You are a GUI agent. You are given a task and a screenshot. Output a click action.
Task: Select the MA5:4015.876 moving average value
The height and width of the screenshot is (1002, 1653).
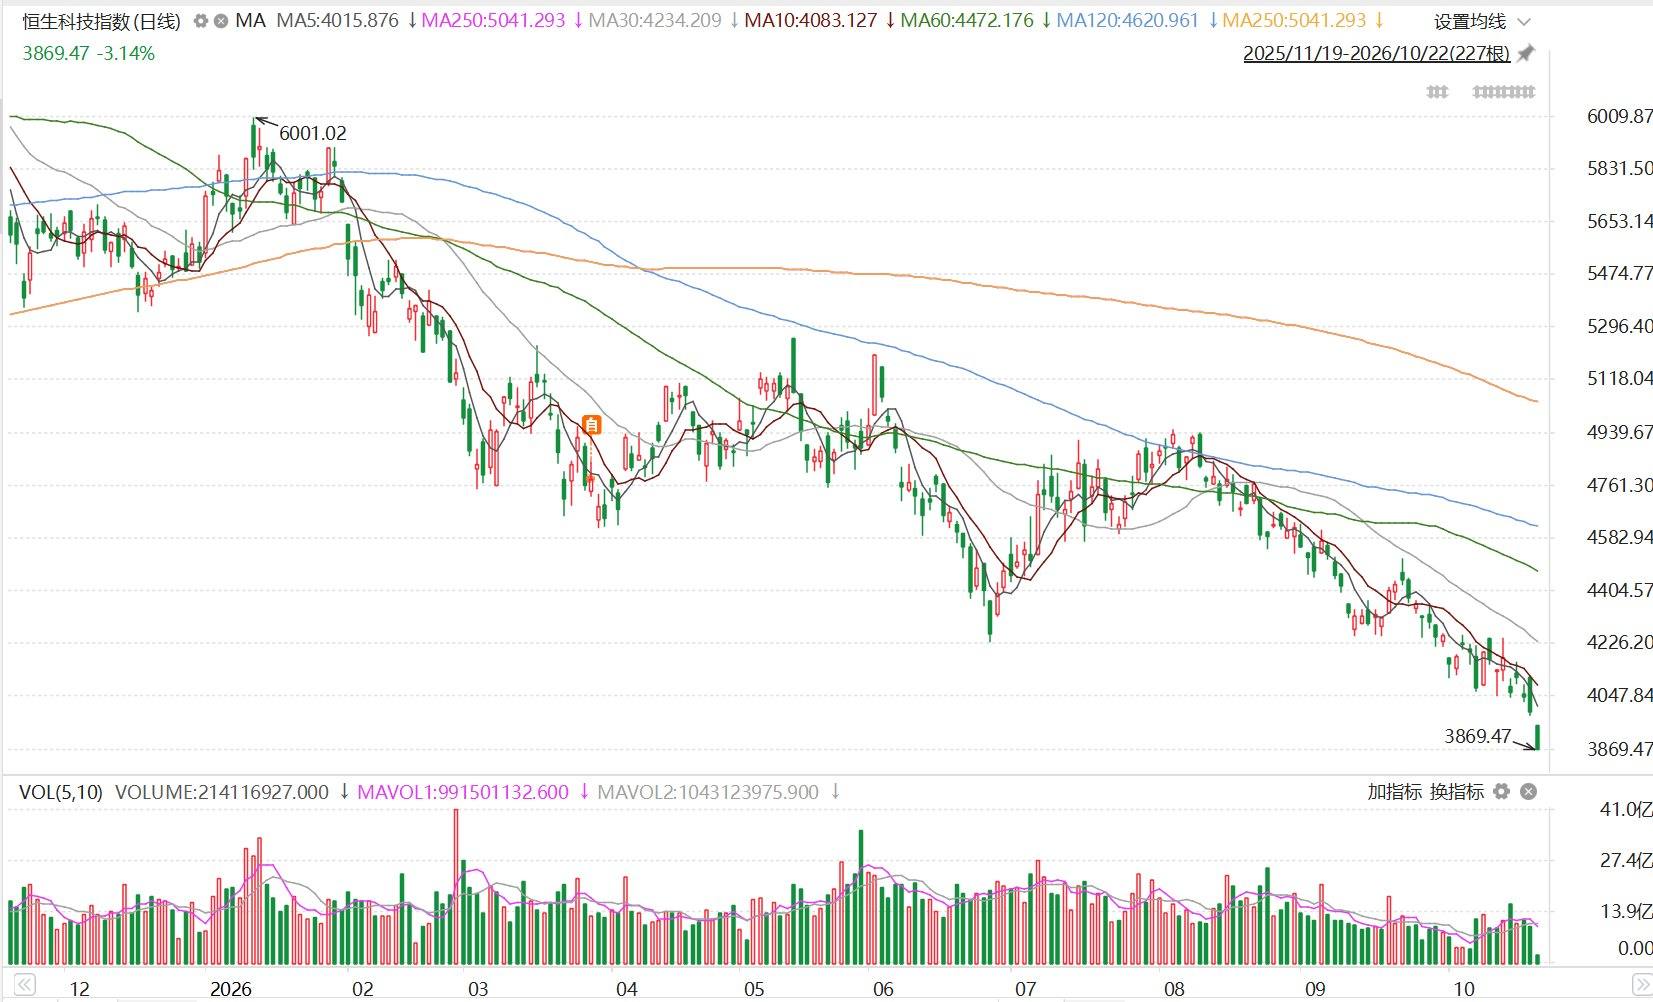coord(337,21)
